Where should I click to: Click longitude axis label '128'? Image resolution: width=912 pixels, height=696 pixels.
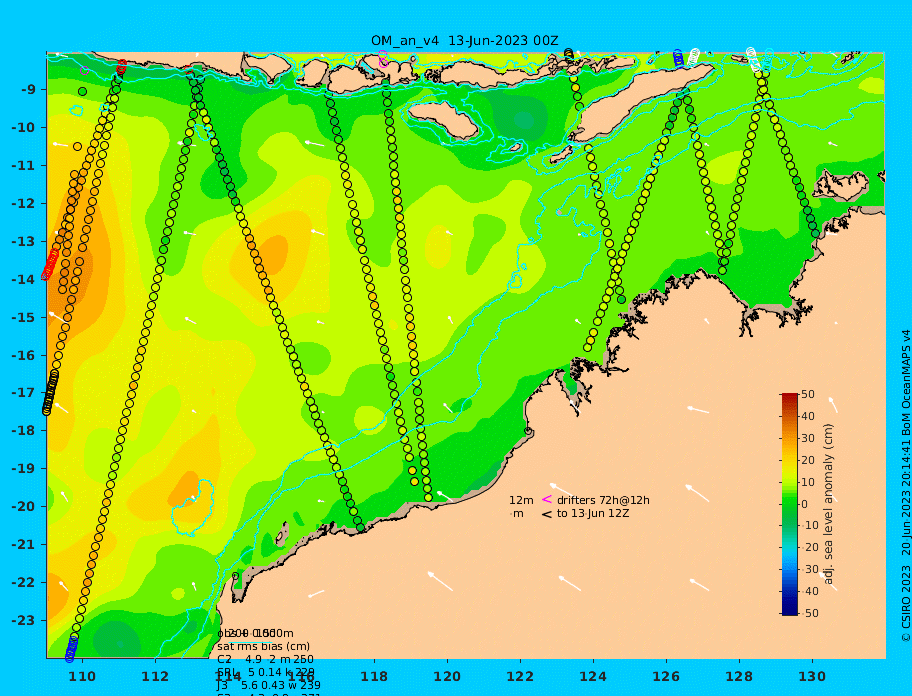coord(739,676)
